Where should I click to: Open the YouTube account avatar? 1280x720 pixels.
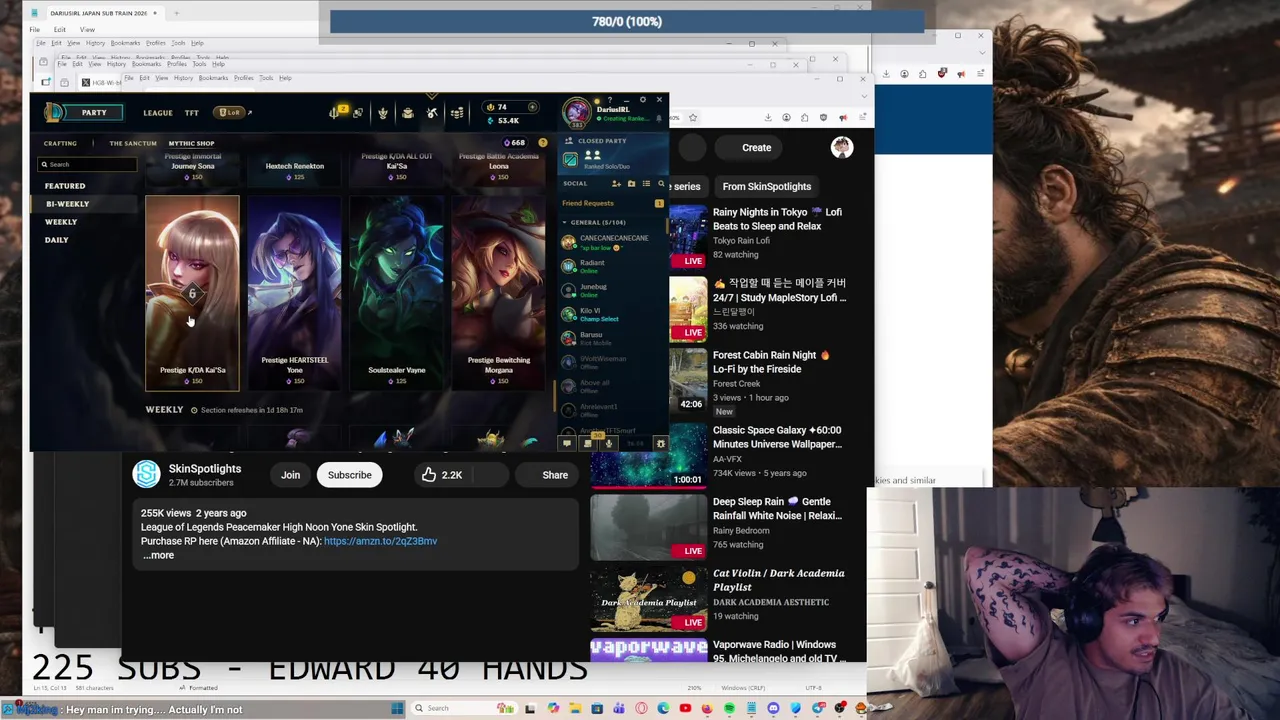coord(842,148)
